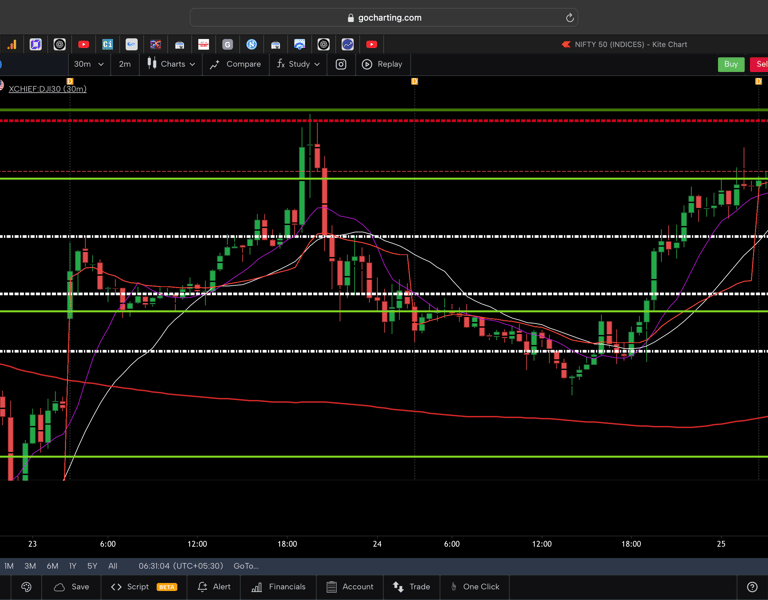Click the 24 date label on time axis
The height and width of the screenshot is (600, 768).
377,544
